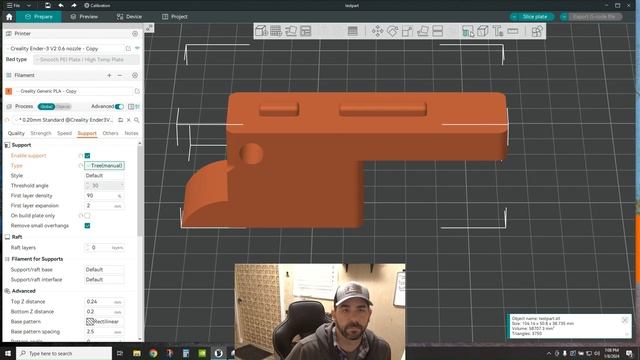Select the Scale tool
This screenshot has height=360, width=640.
pyautogui.click(x=407, y=31)
